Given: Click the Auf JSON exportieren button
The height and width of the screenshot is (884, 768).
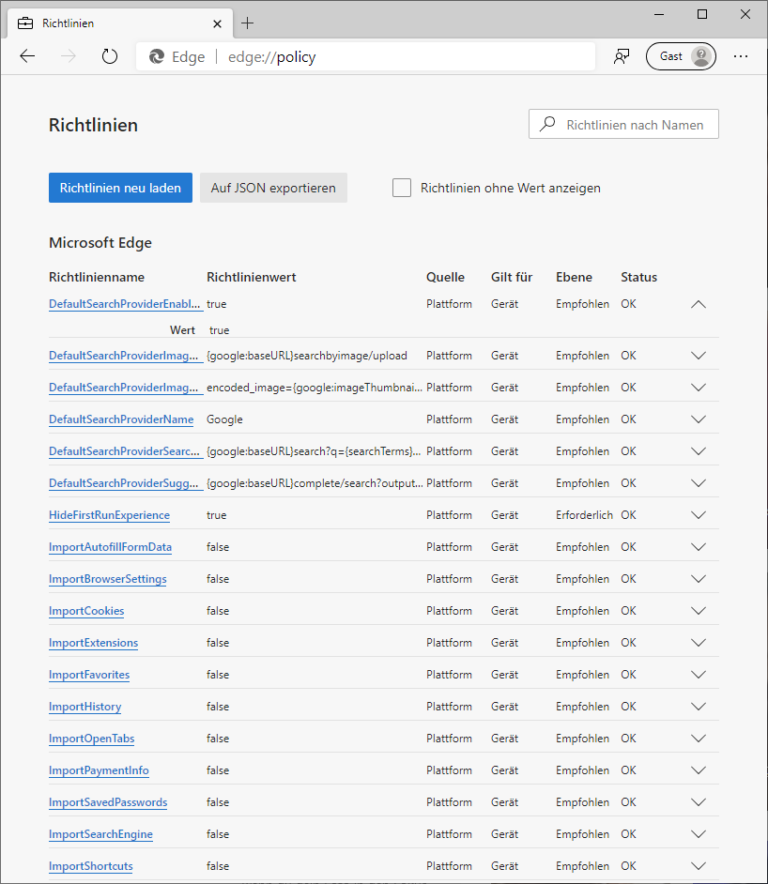Looking at the screenshot, I should point(273,187).
